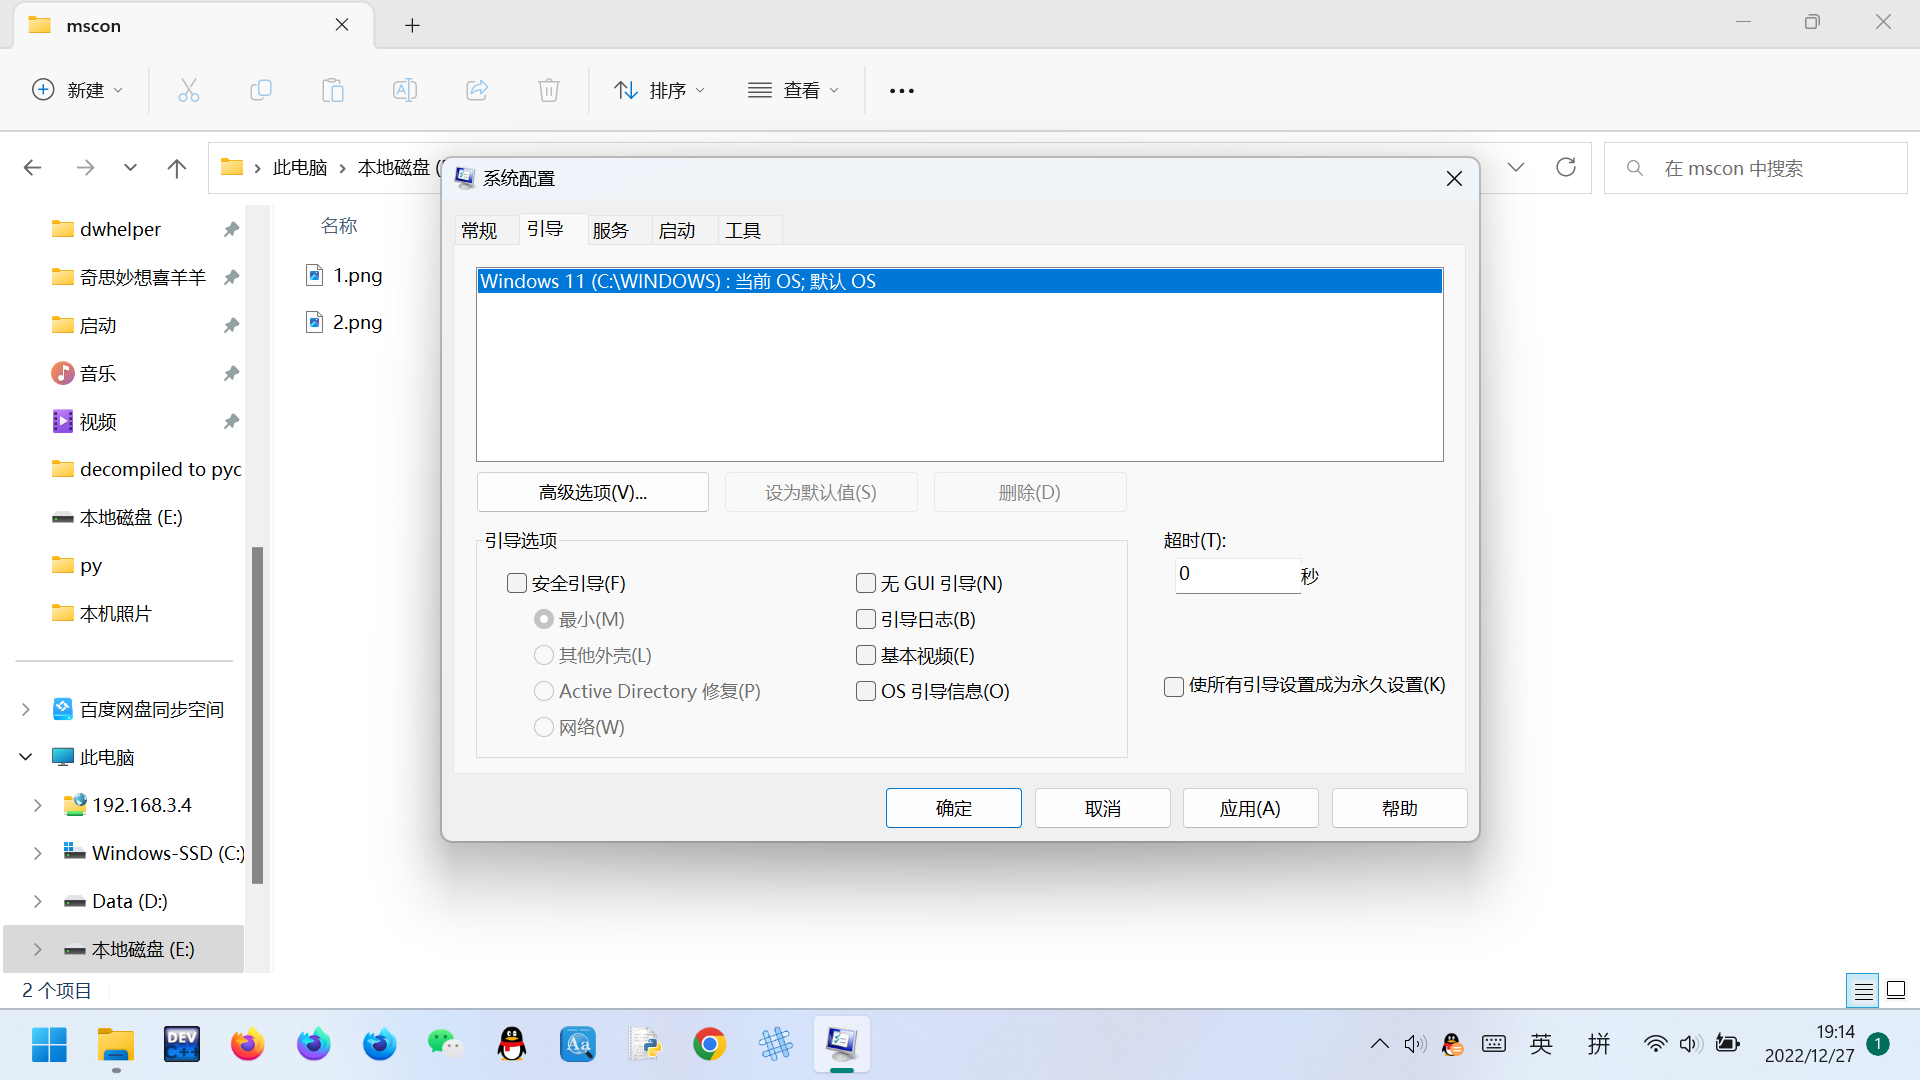
Task: Tick 使所有引导设置成为永久设置(K) checkbox
Action: [1174, 686]
